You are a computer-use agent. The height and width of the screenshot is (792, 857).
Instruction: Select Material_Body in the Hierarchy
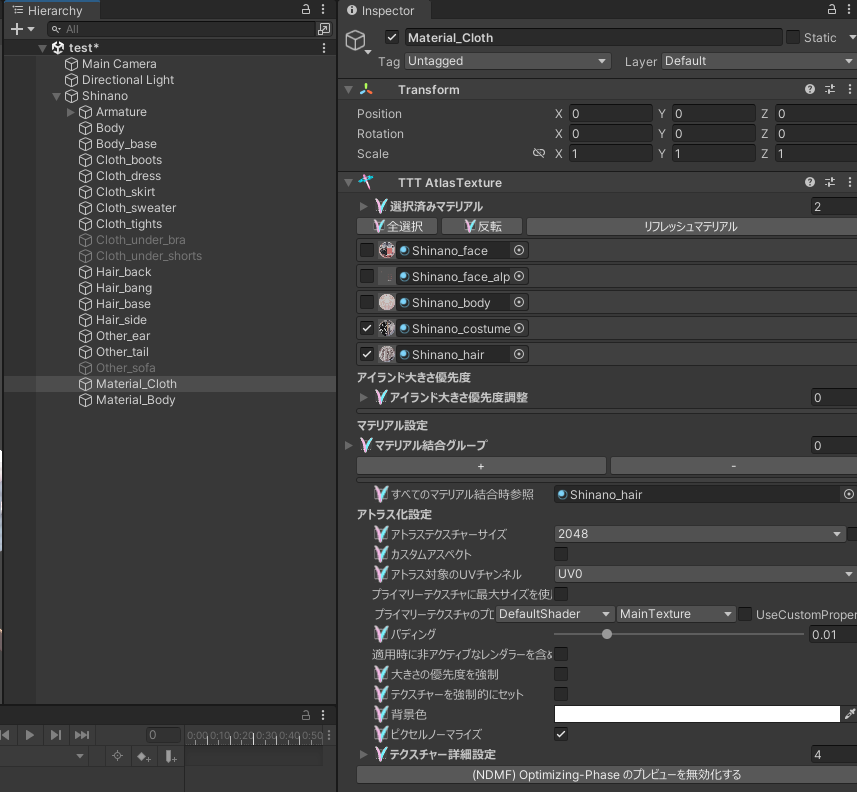[136, 400]
